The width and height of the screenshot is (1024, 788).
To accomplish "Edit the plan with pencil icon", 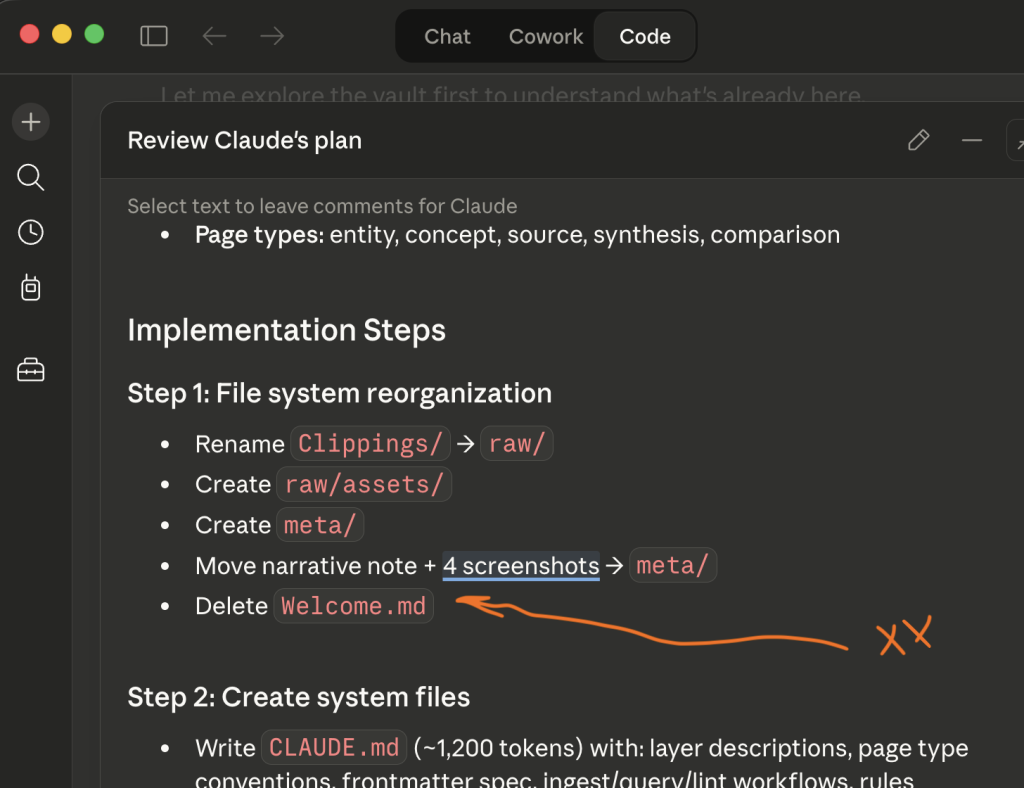I will (x=918, y=141).
